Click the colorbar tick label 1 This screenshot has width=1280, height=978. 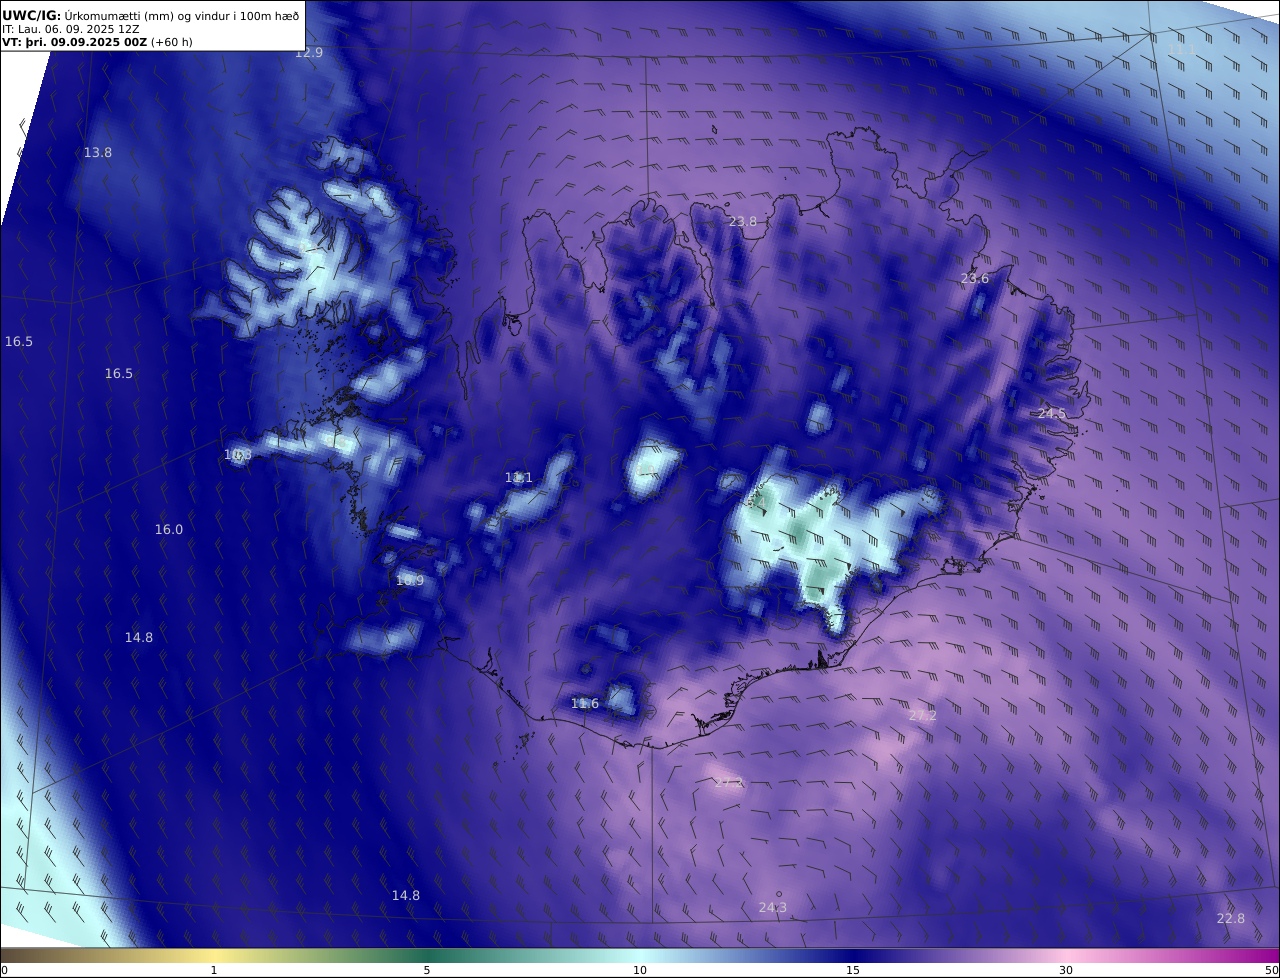[214, 970]
